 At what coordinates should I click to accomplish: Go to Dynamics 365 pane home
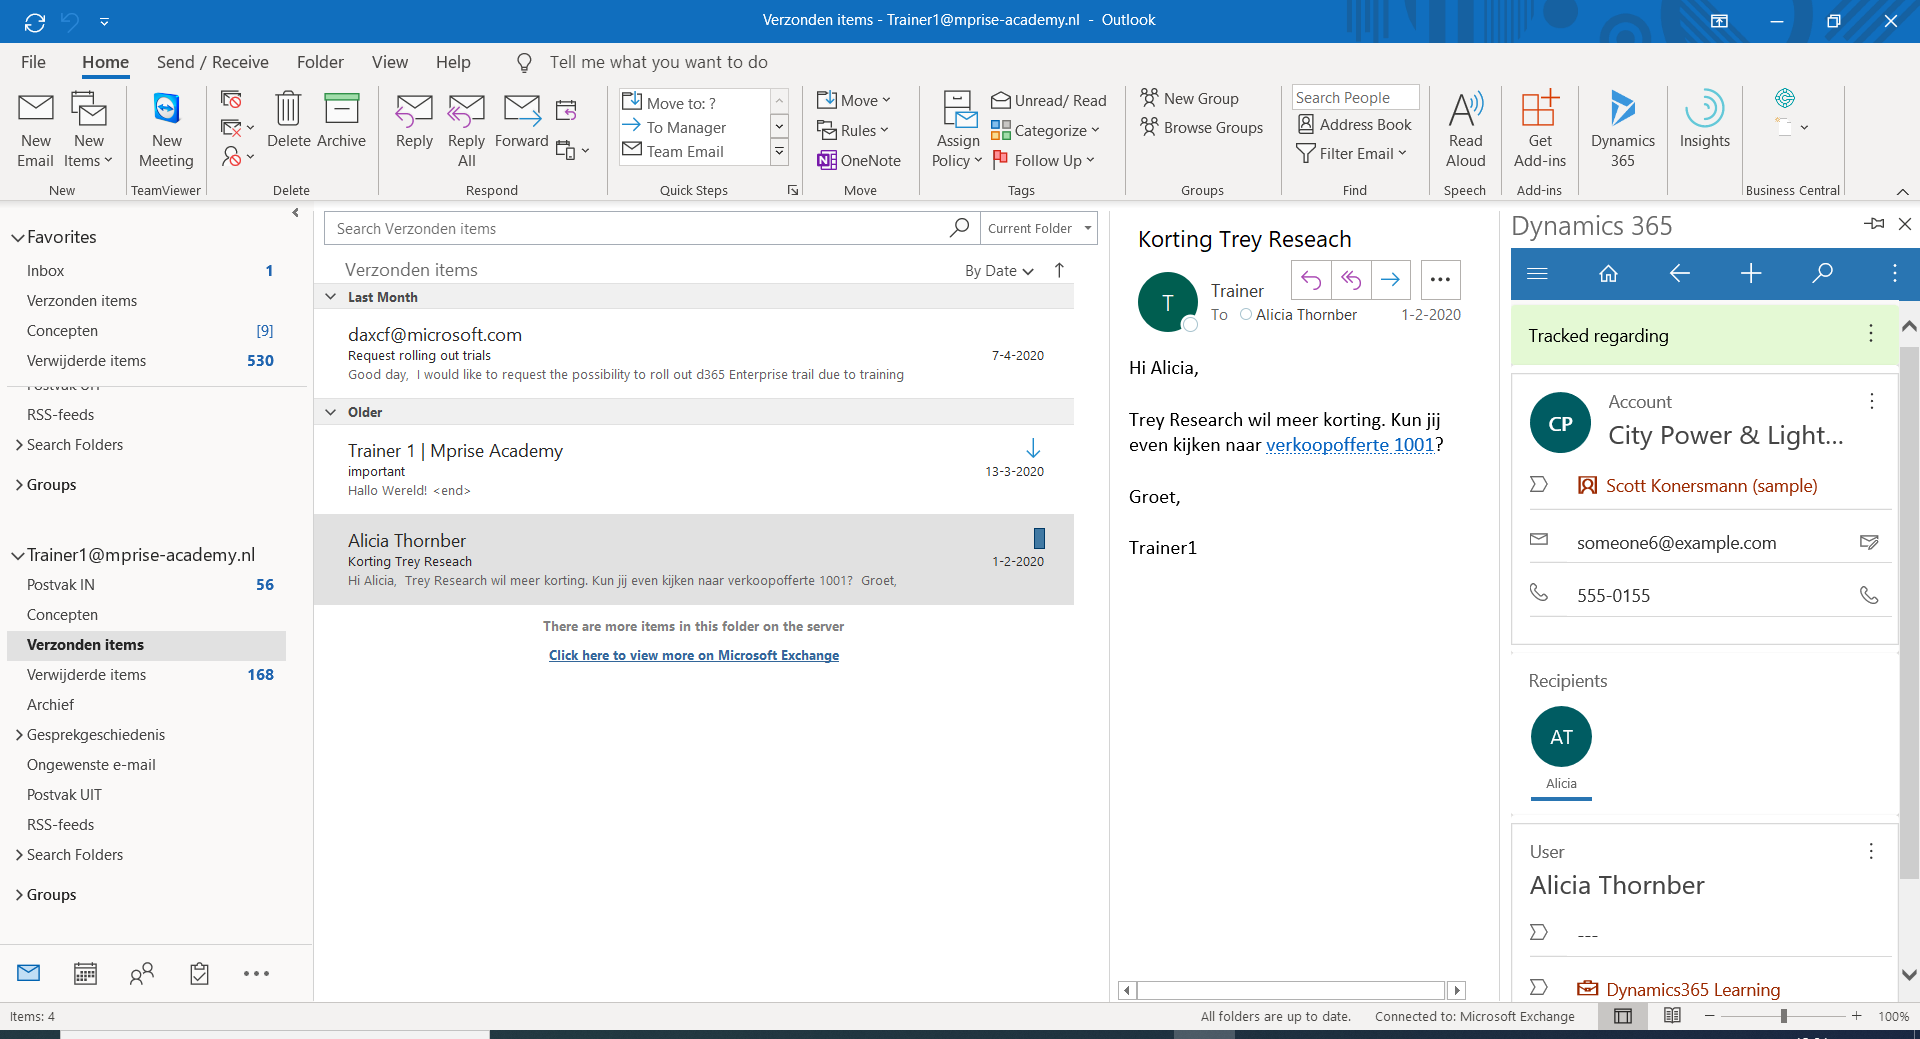point(1608,273)
